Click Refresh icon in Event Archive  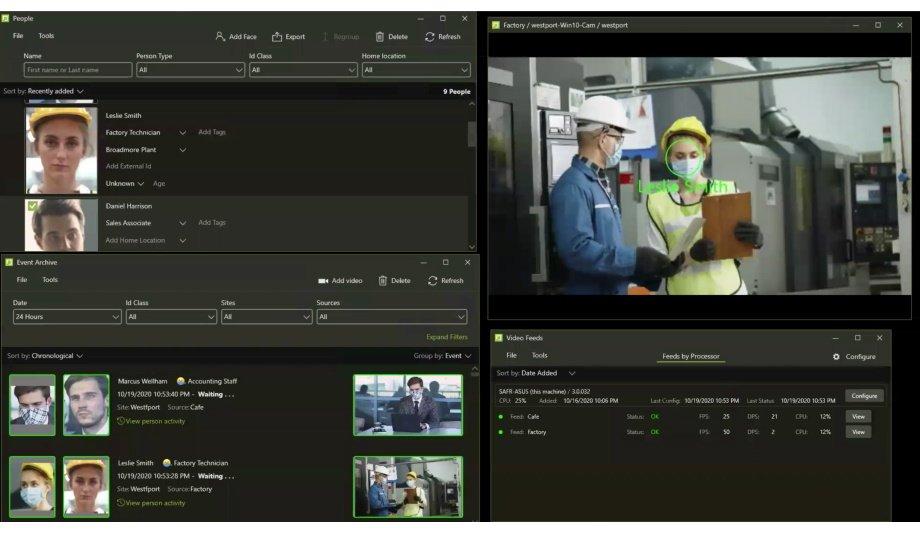pyautogui.click(x=432, y=281)
